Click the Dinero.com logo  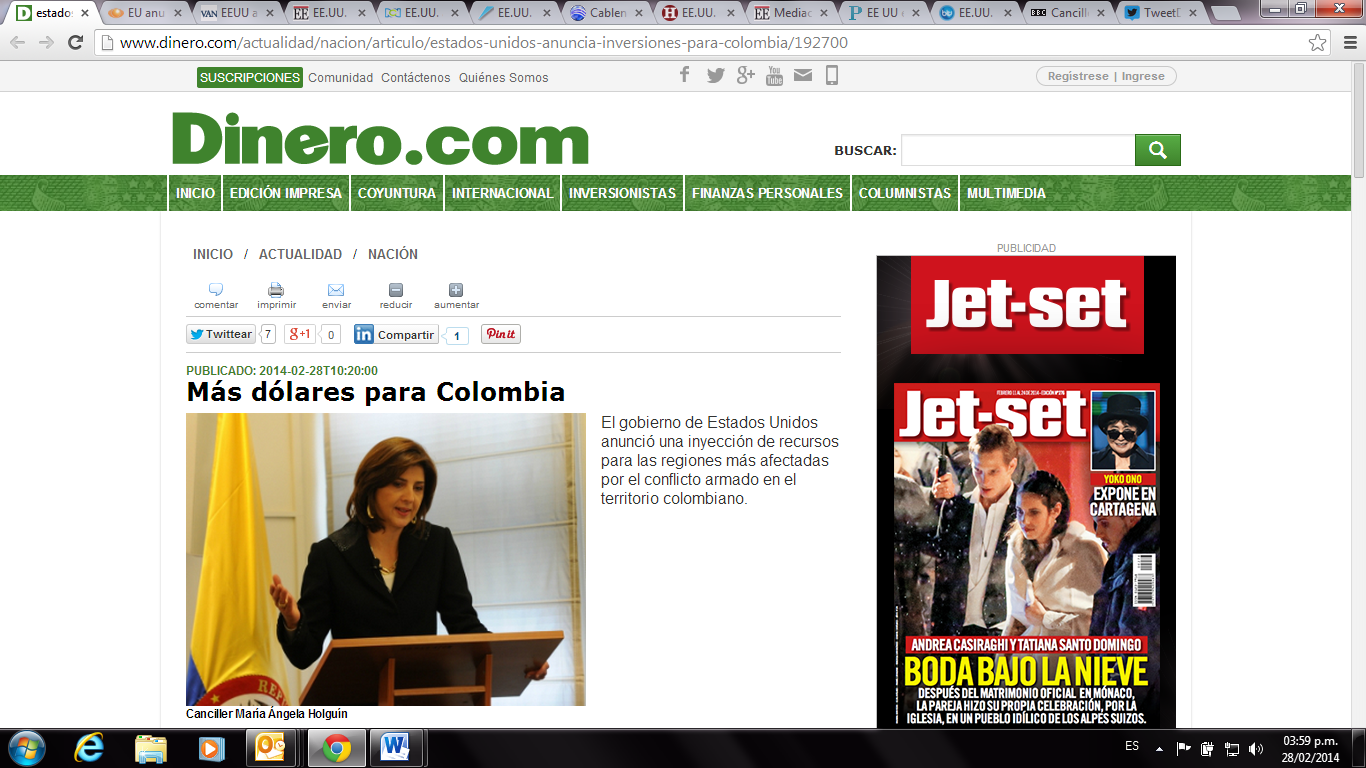(x=380, y=138)
